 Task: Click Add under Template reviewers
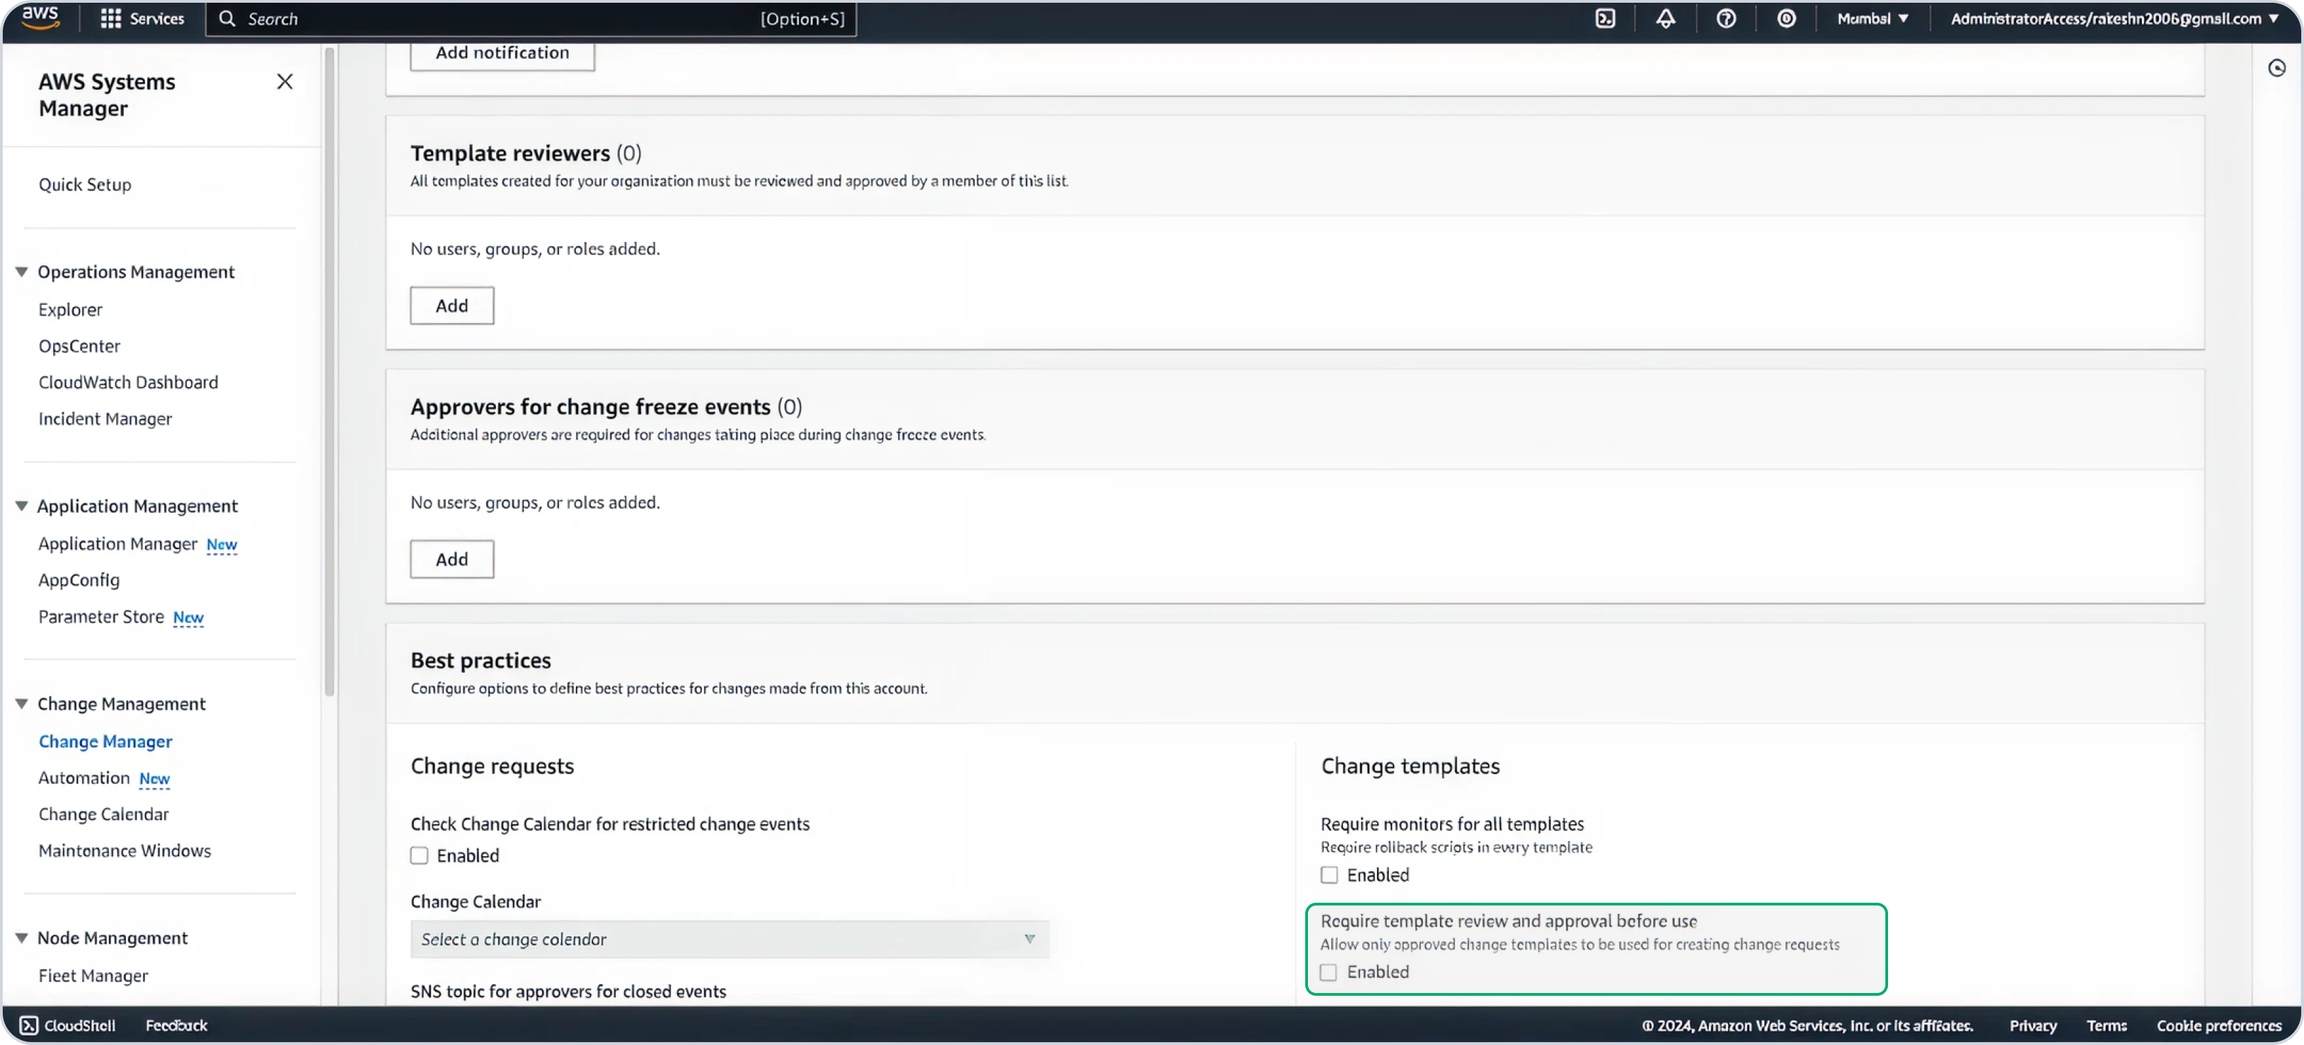(x=452, y=306)
